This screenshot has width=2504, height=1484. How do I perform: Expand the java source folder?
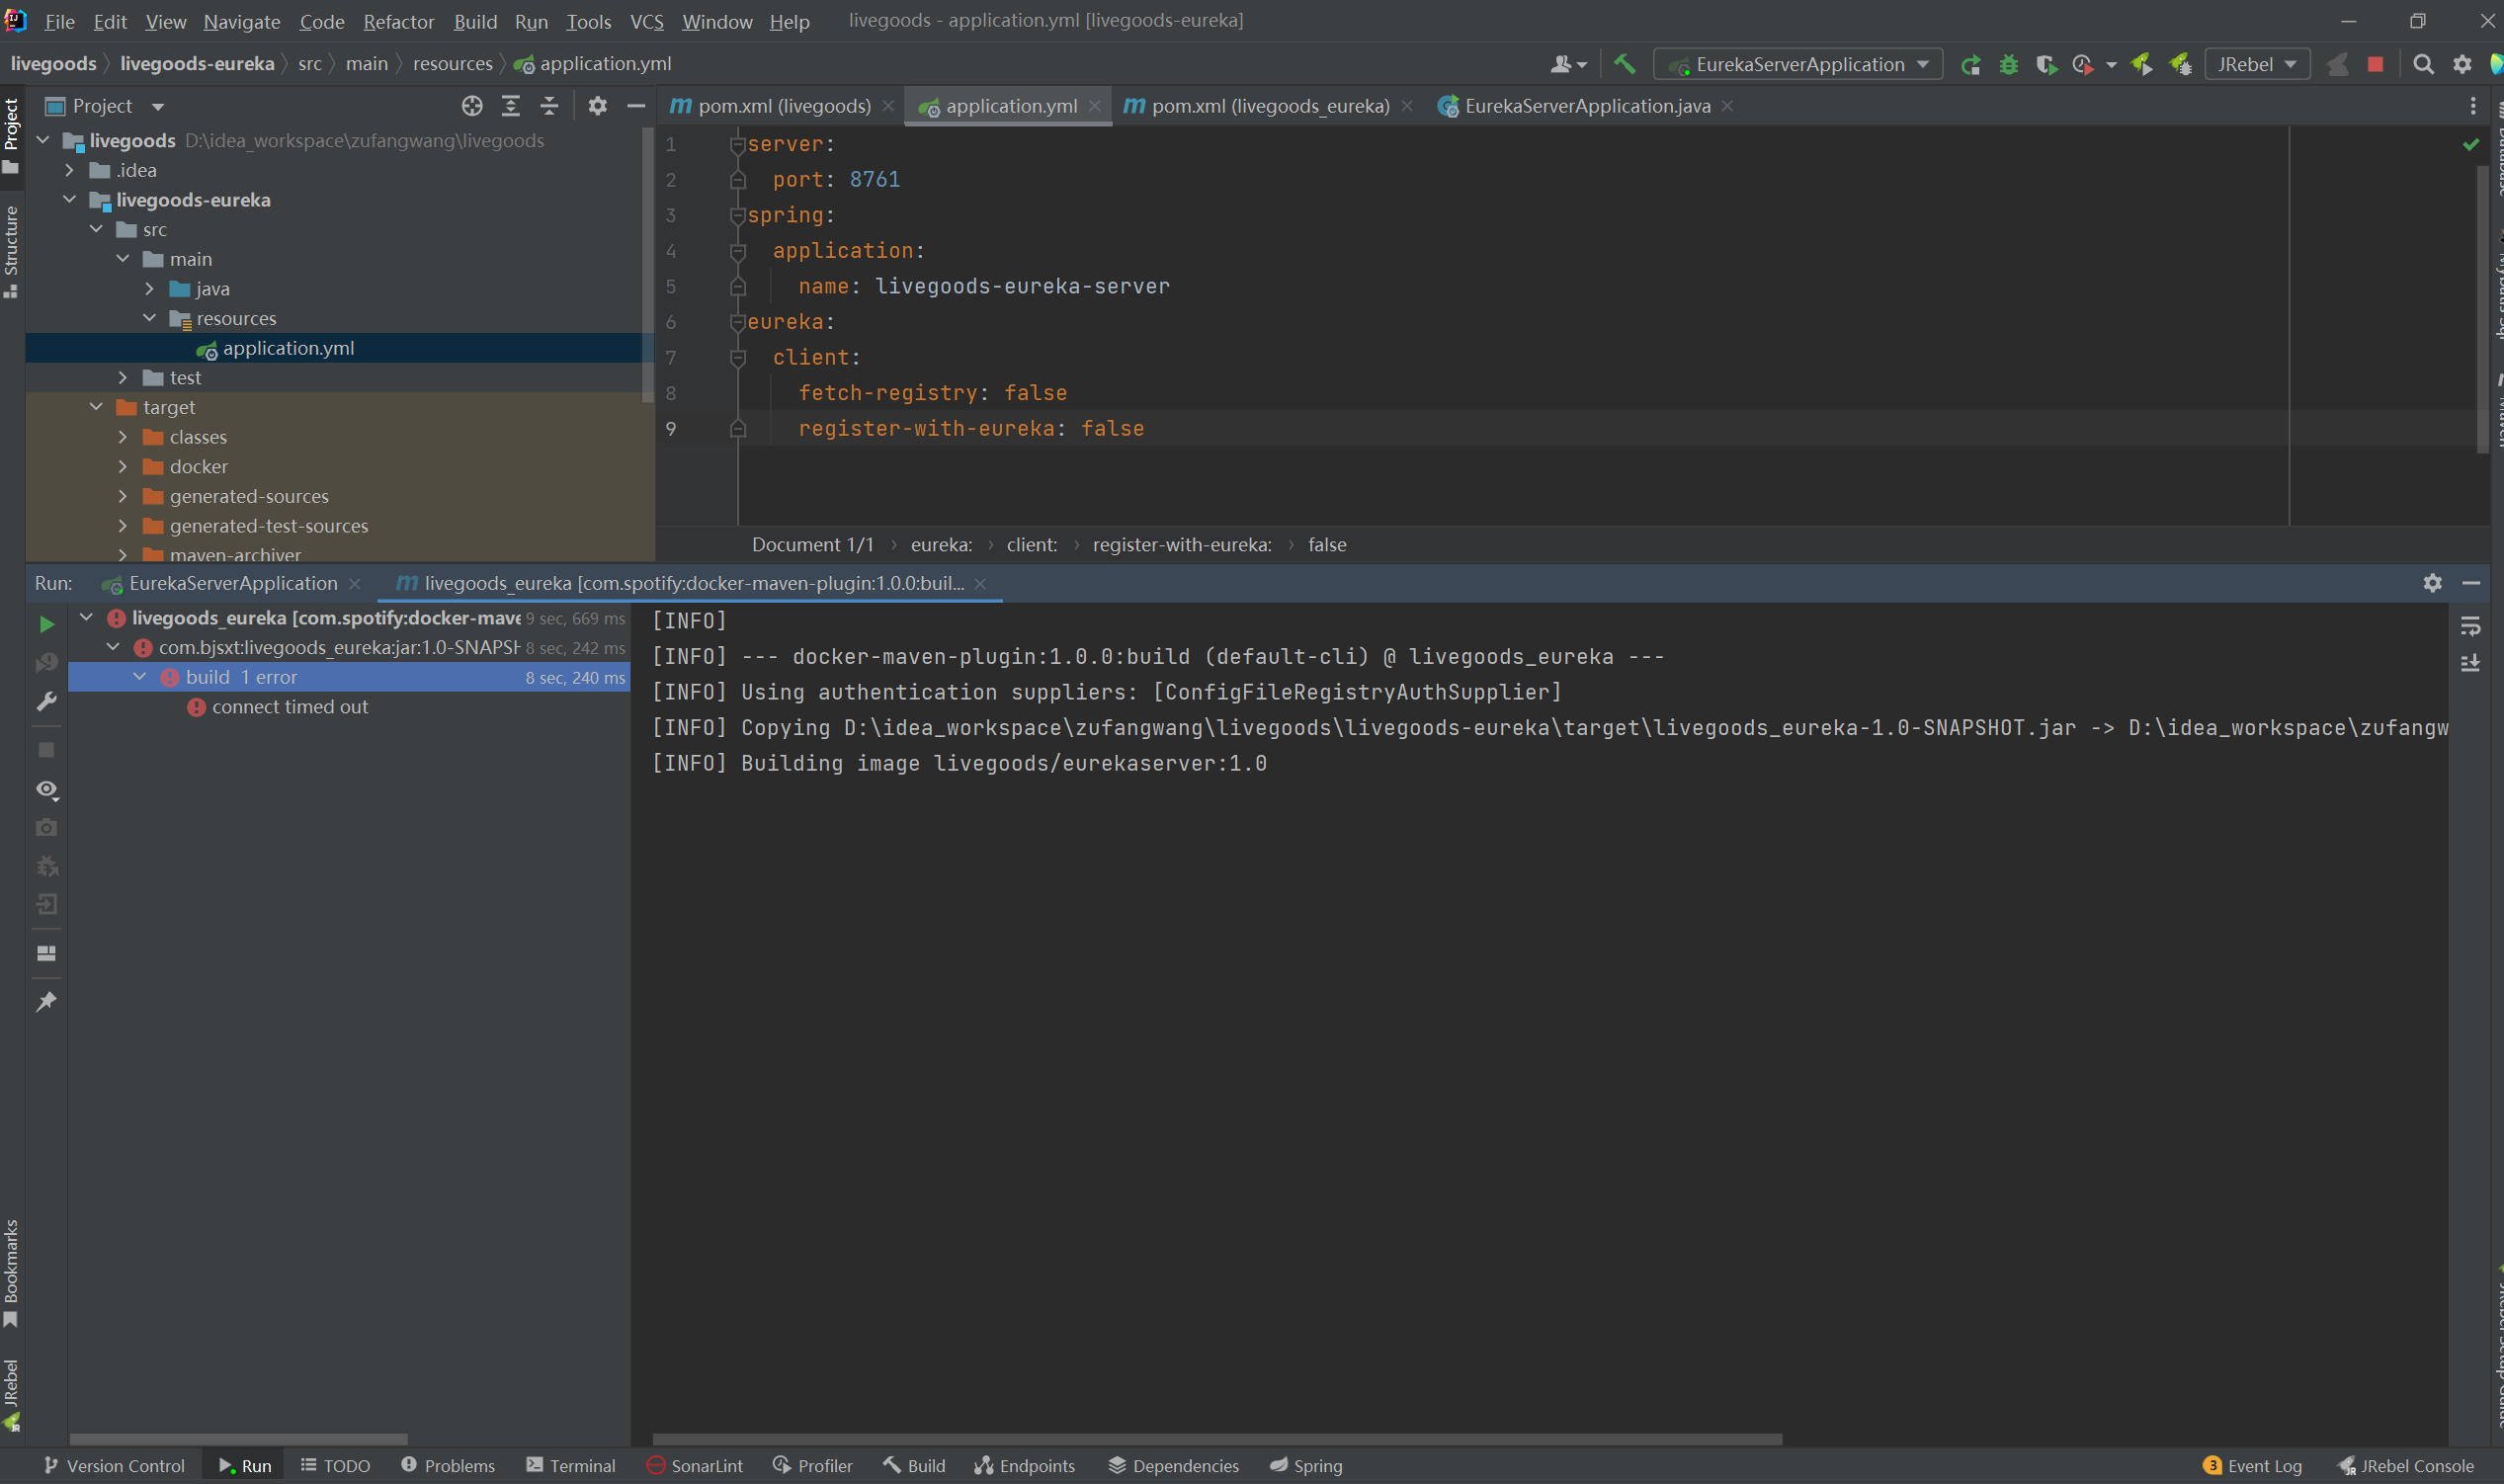tap(149, 288)
